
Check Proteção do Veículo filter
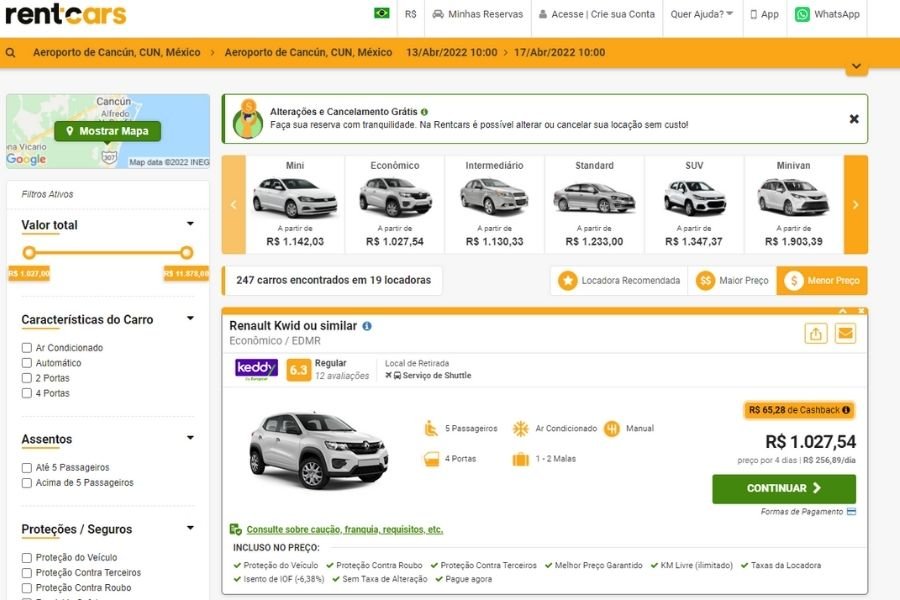[x=26, y=558]
